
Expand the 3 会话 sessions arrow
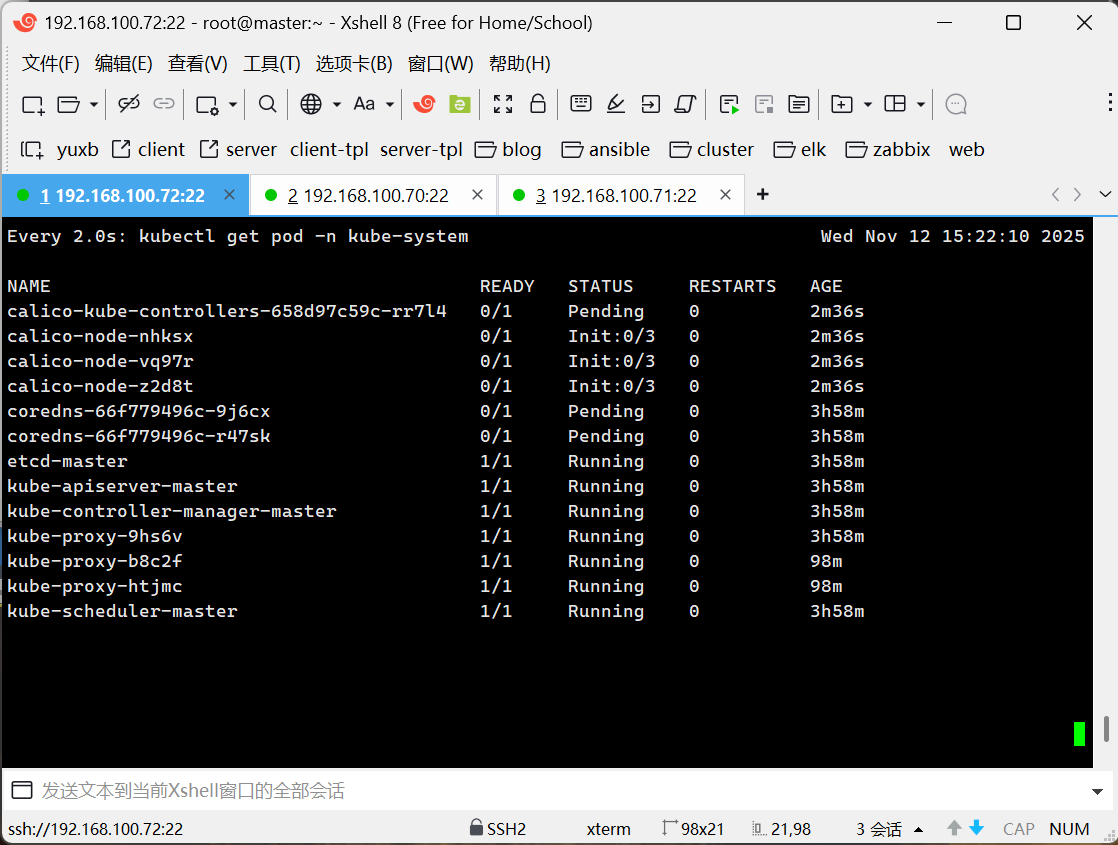pyautogui.click(x=919, y=829)
